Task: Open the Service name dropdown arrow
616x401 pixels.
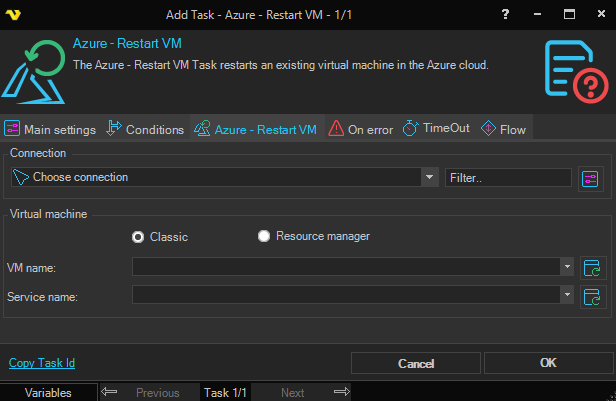Action: click(x=567, y=297)
